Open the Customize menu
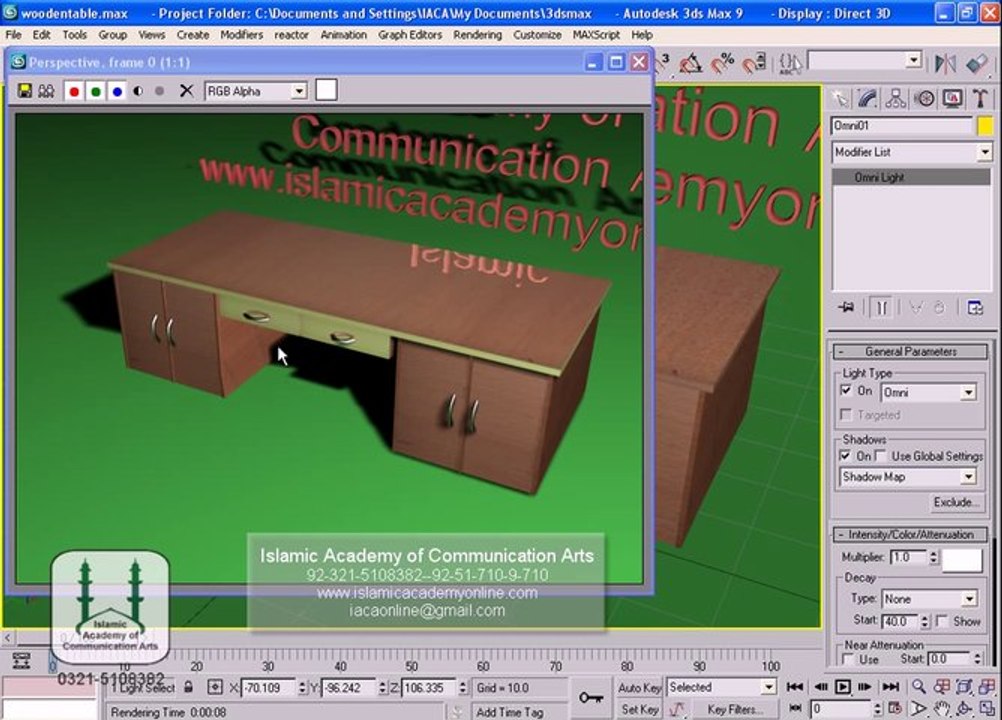 [x=537, y=34]
